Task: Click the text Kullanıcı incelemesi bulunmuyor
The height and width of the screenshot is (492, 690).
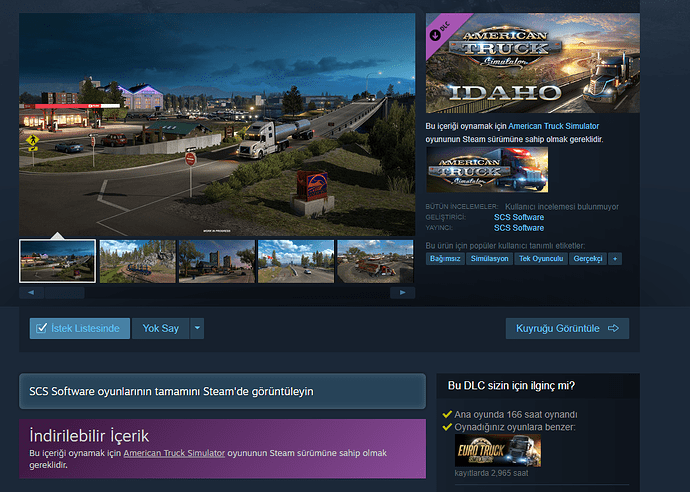Action: click(562, 207)
